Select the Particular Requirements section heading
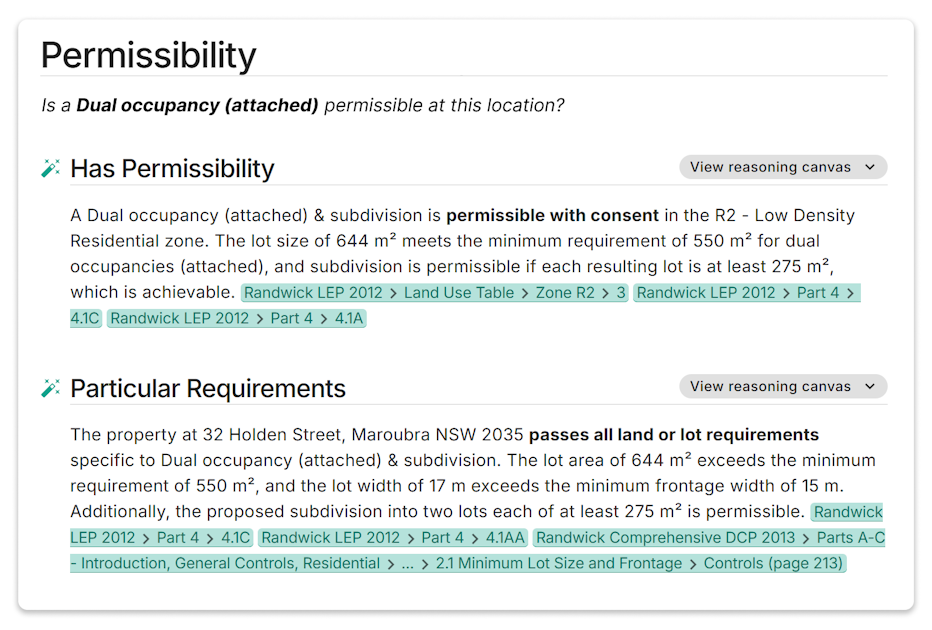 point(208,388)
